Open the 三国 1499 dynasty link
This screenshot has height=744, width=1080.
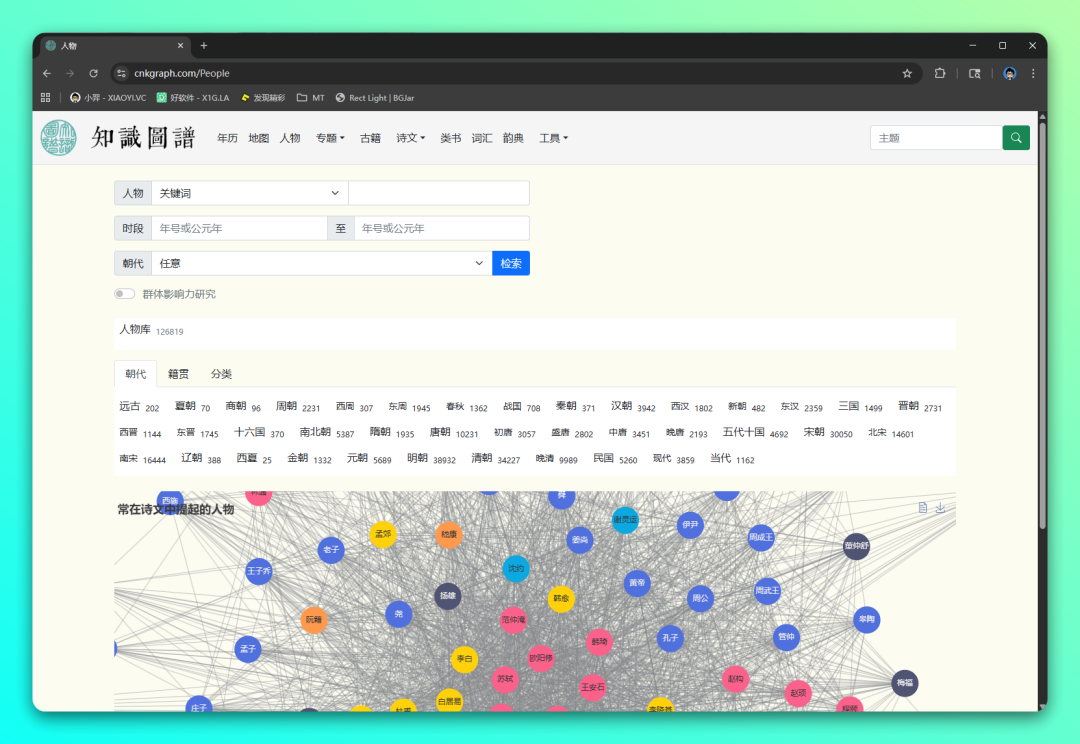(860, 406)
